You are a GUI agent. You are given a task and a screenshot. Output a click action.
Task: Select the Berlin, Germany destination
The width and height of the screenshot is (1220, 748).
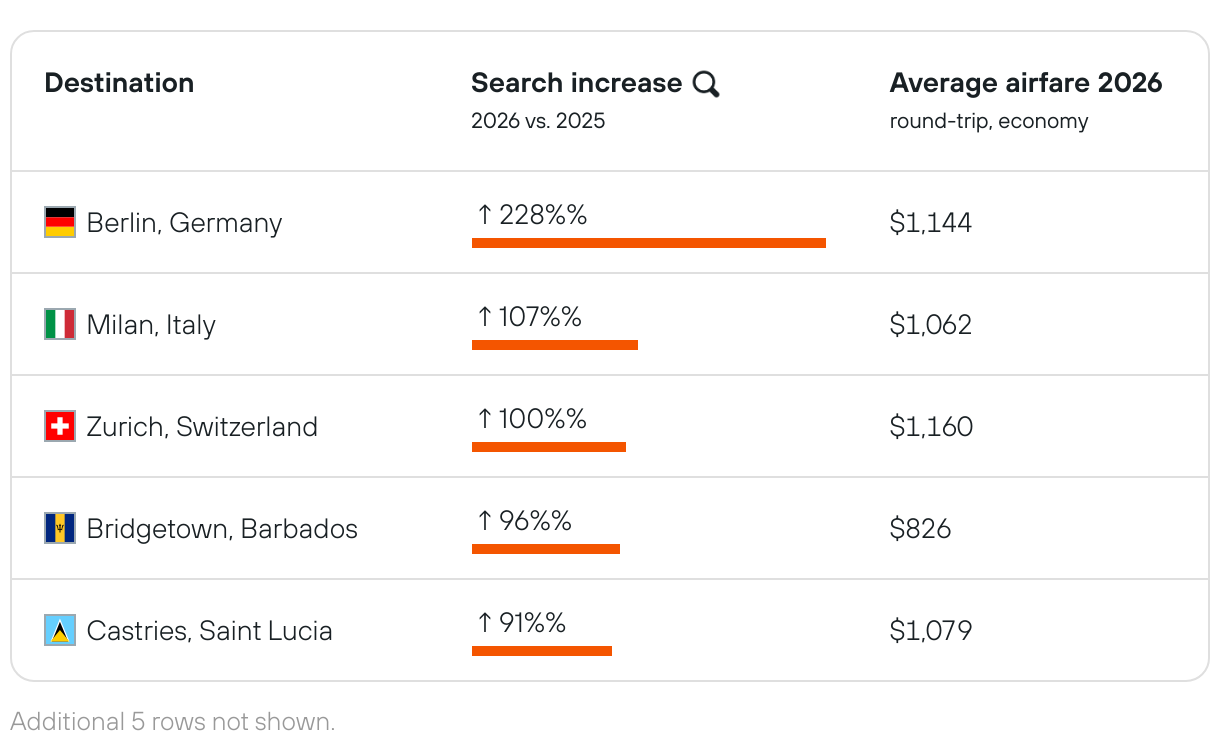[x=184, y=222]
